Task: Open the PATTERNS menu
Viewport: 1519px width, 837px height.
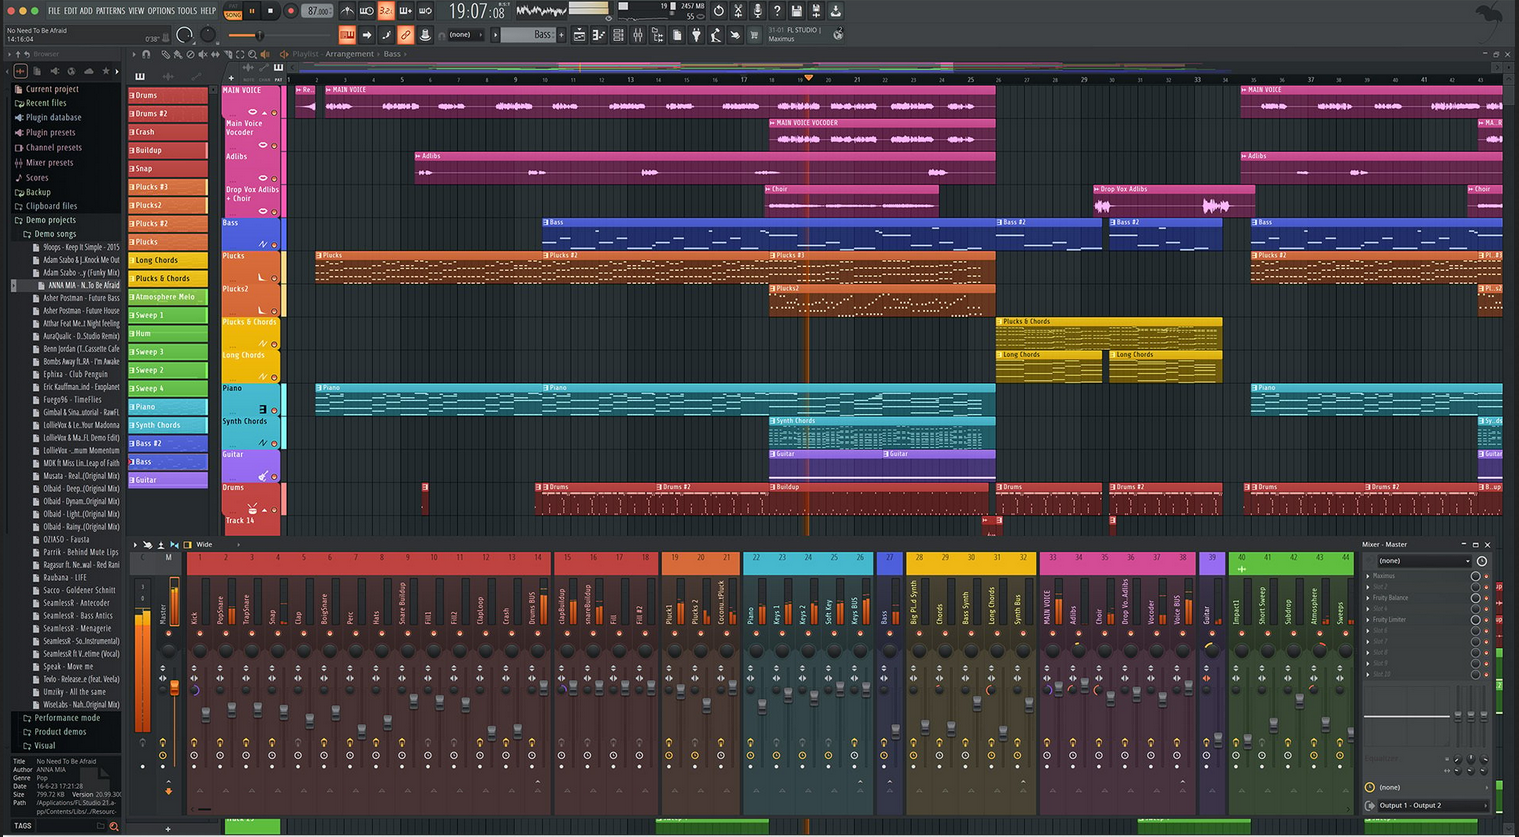Action: pos(112,10)
